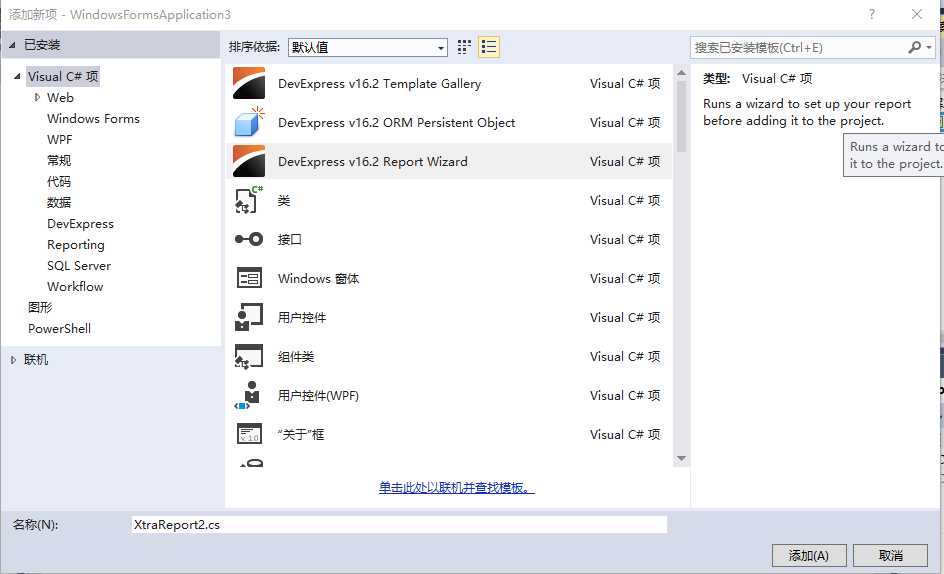Click the 用户控件(WPF) icon
Image resolution: width=944 pixels, height=574 pixels.
point(249,396)
